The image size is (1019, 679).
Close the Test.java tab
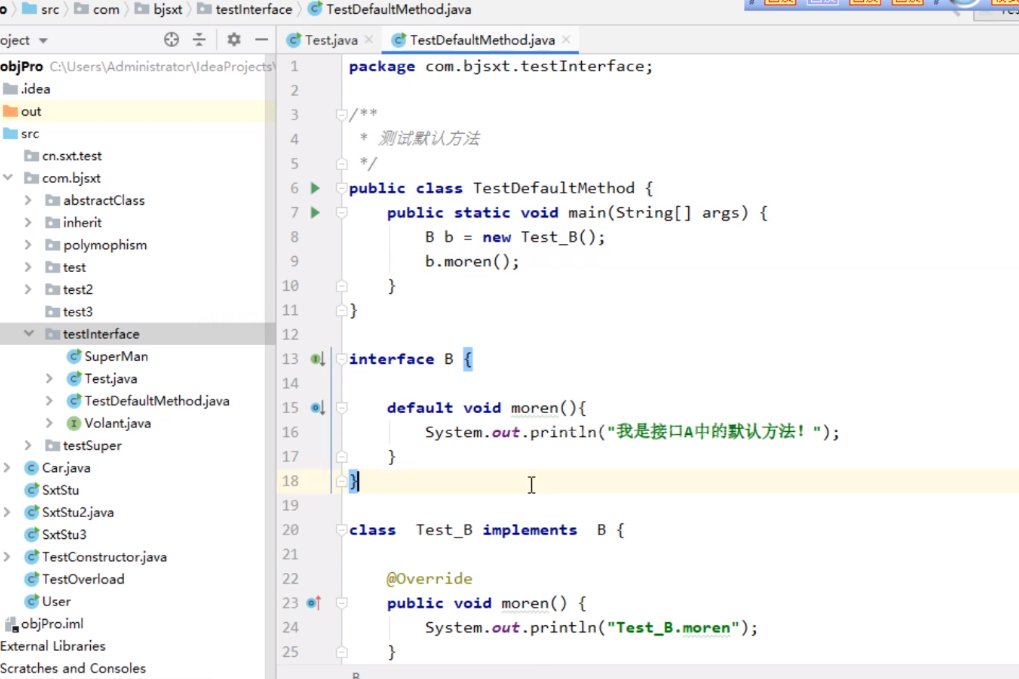coord(369,40)
